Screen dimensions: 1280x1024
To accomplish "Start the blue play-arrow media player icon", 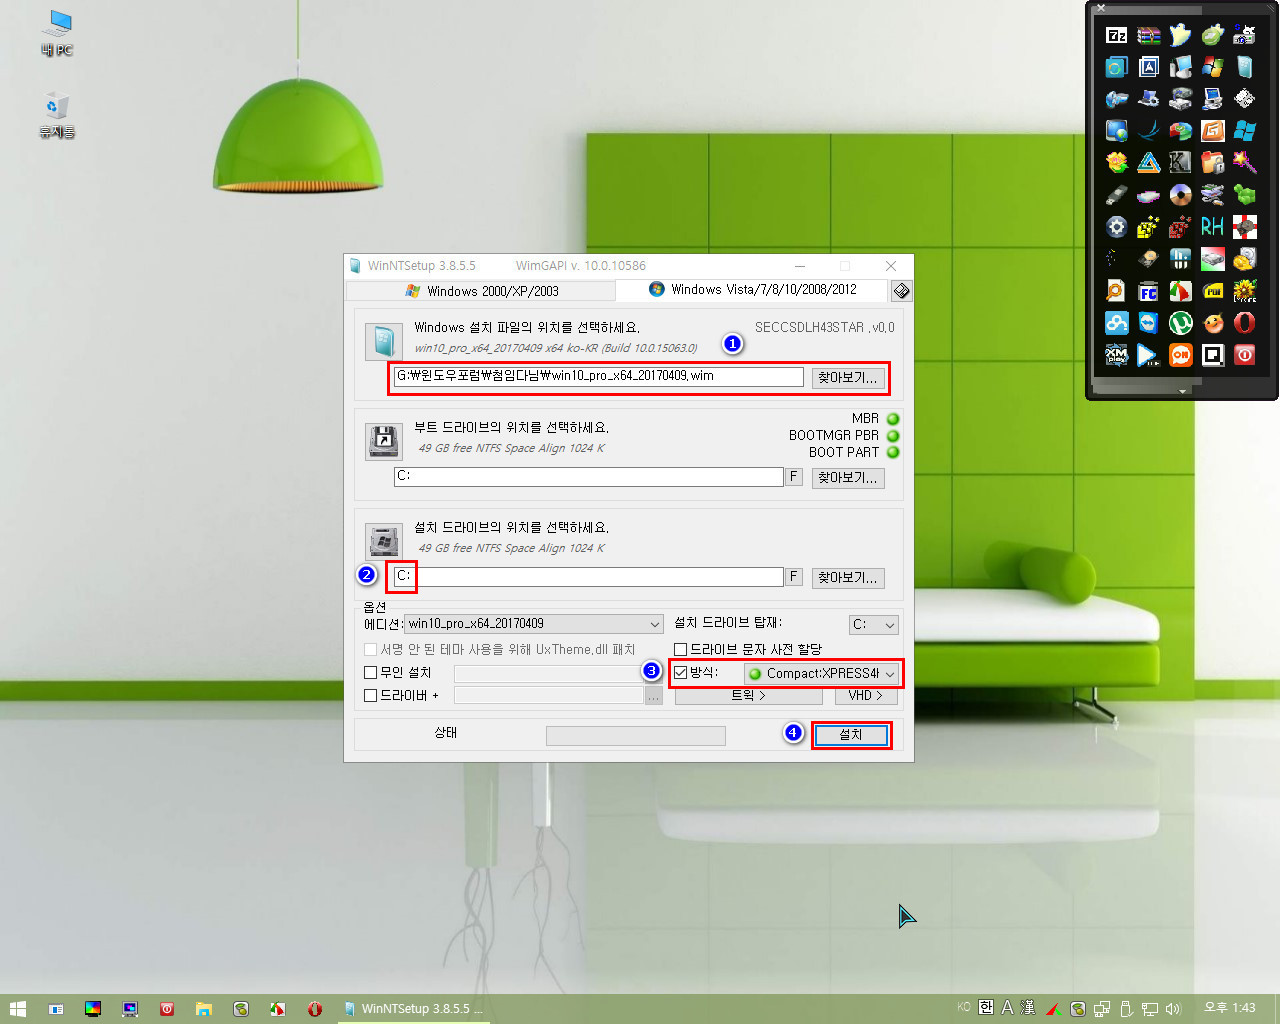I will 1149,355.
